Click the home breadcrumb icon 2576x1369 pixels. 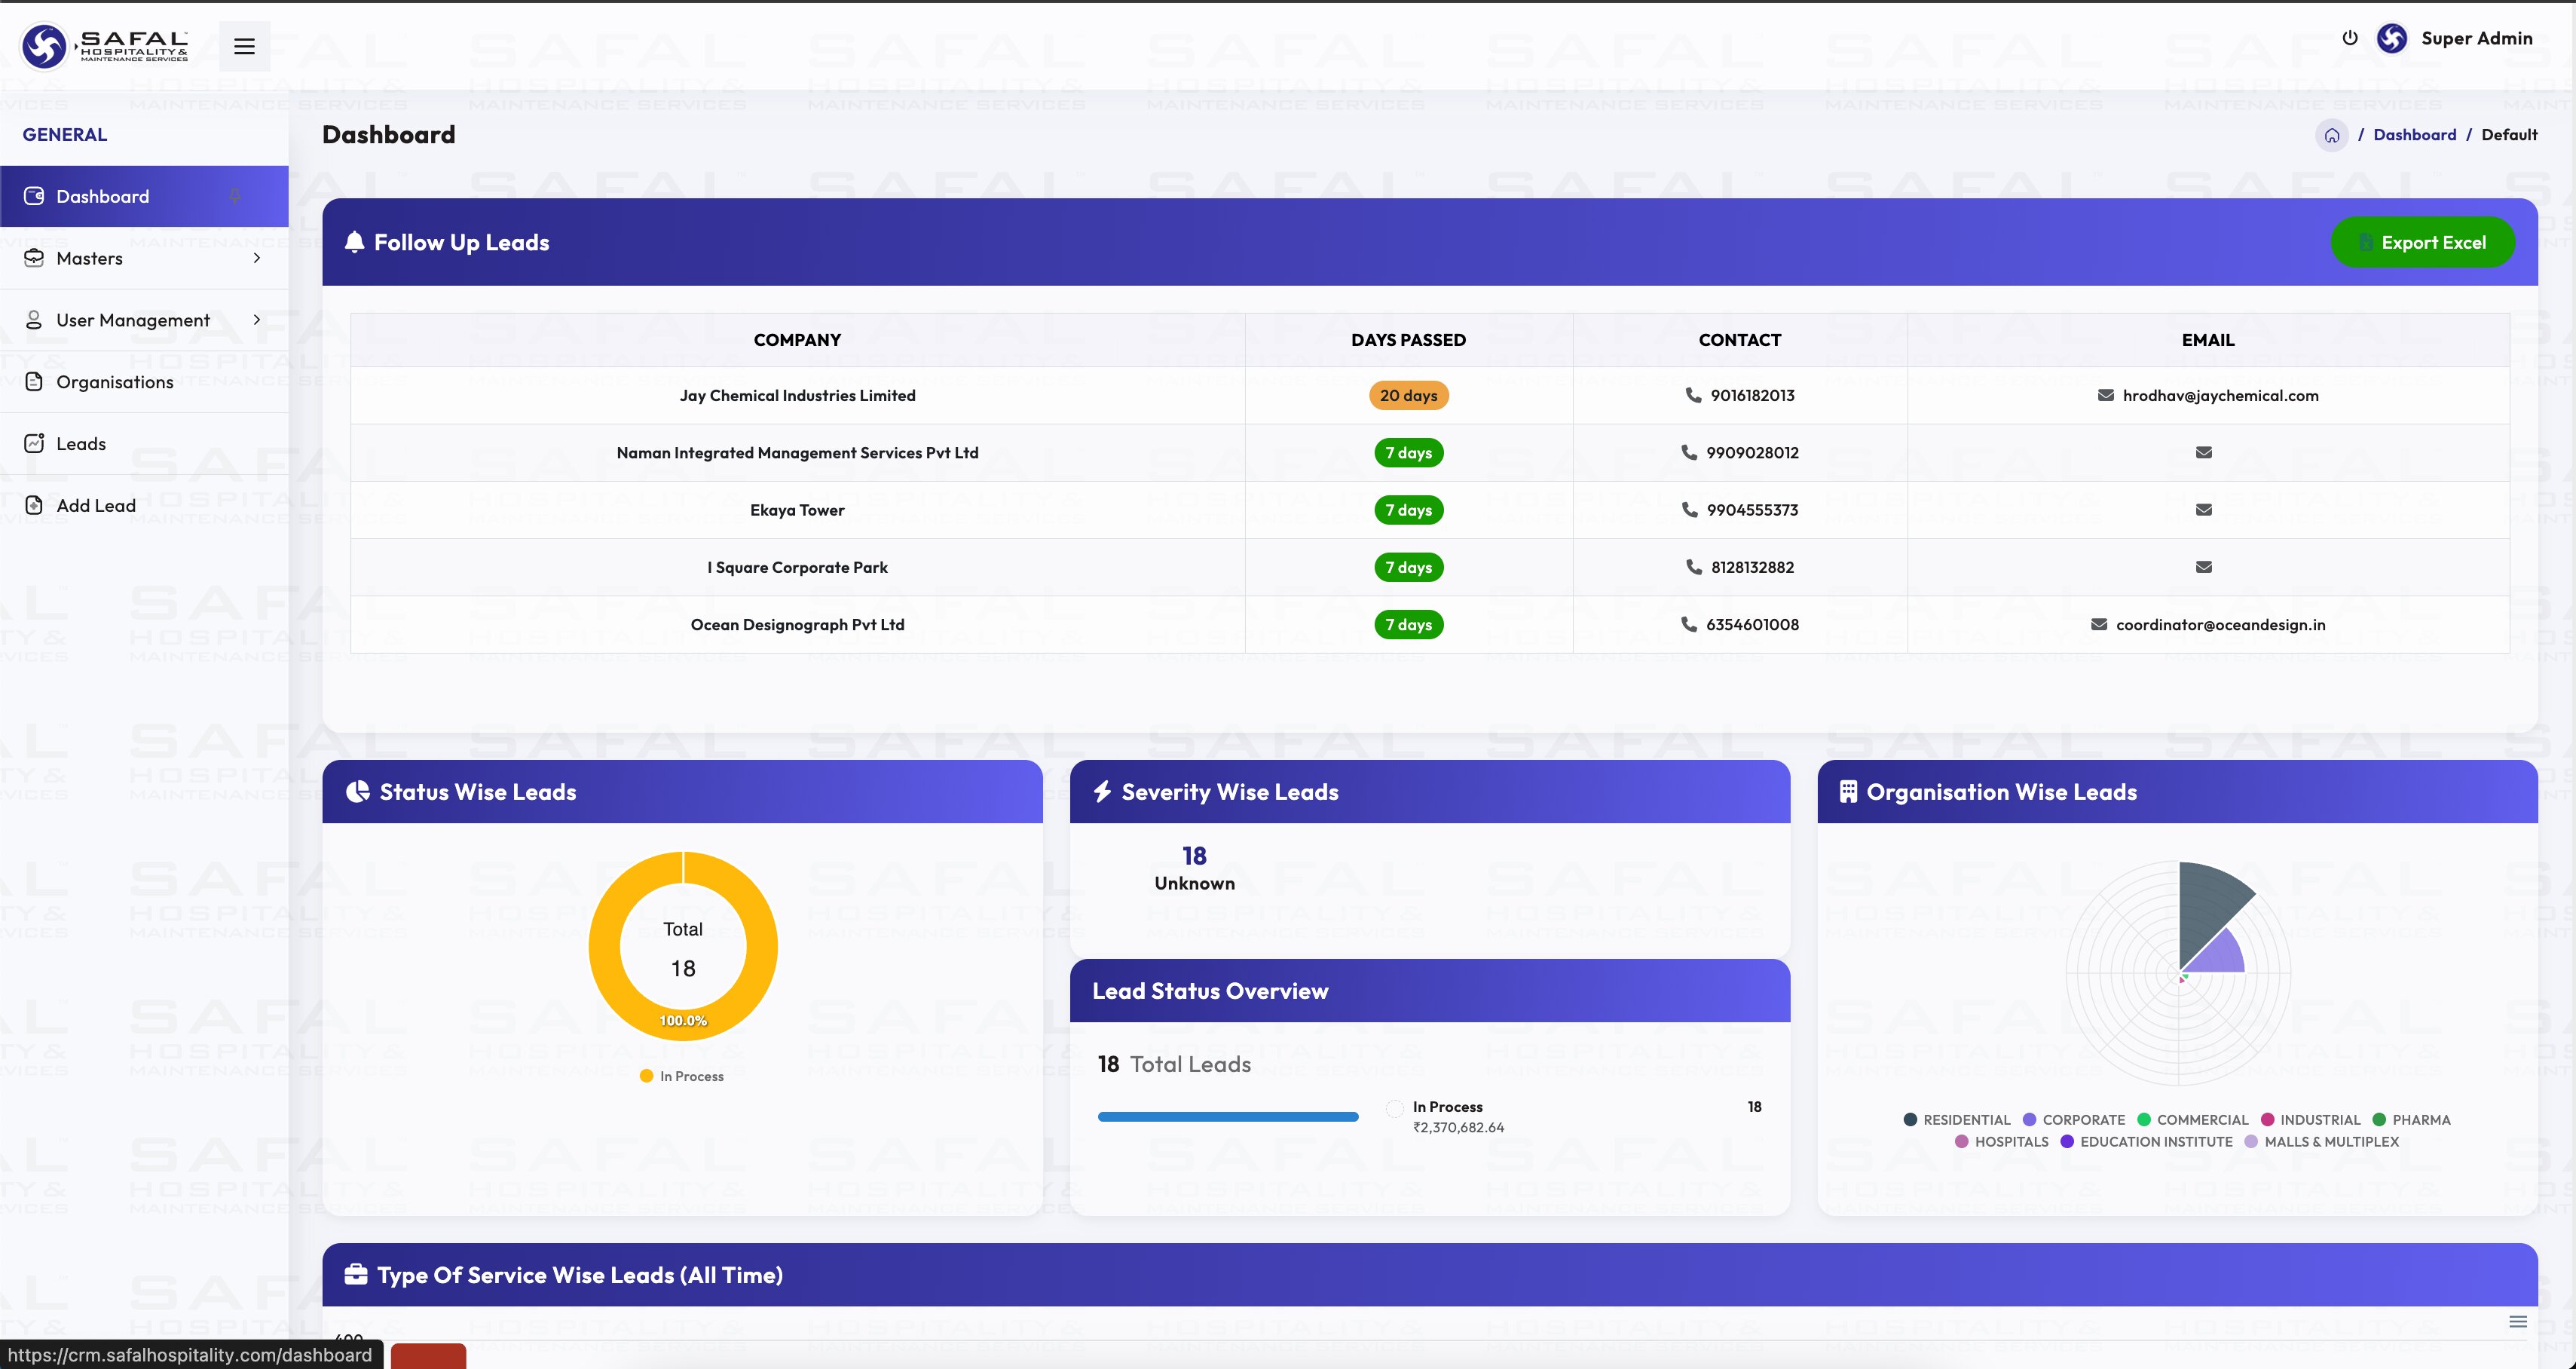(2331, 135)
